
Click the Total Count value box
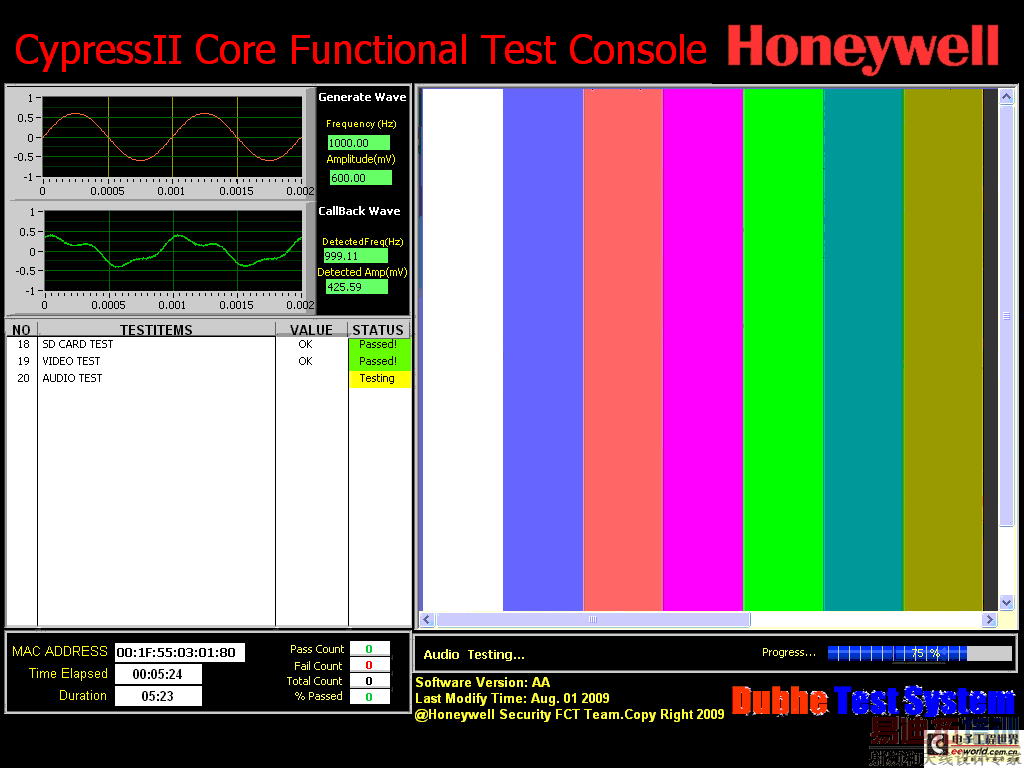(x=370, y=681)
